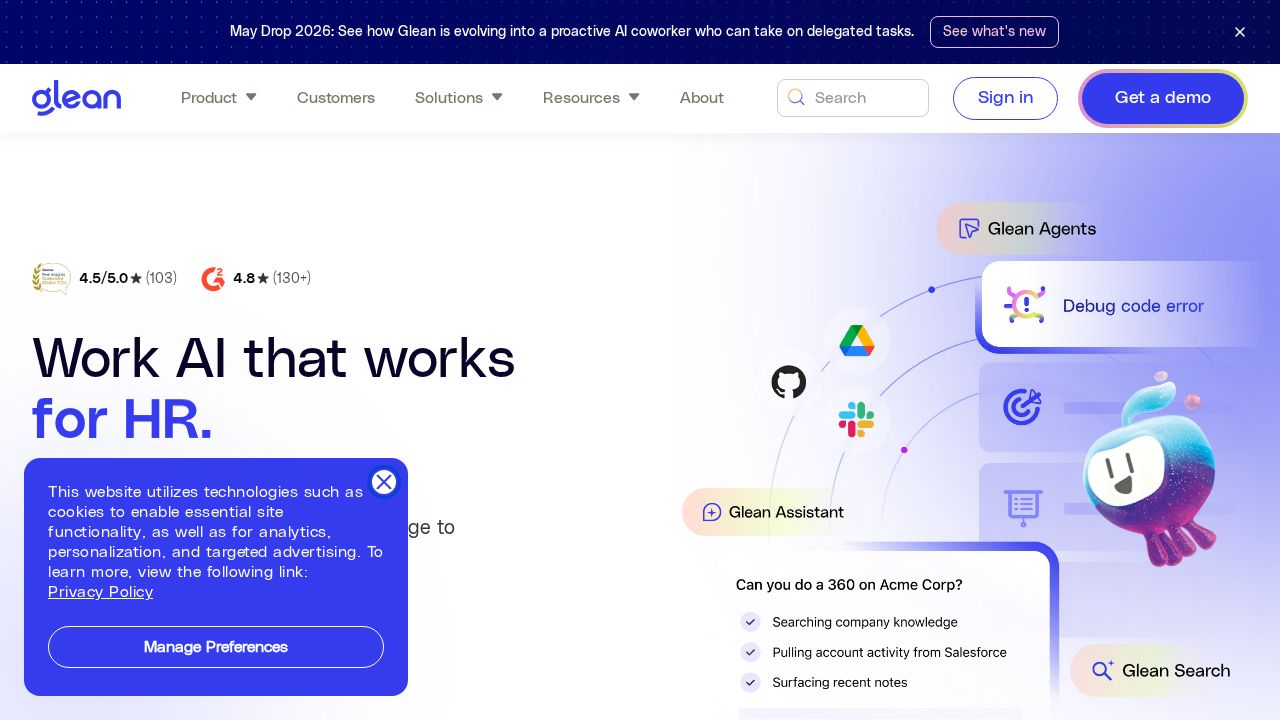Image resolution: width=1280 pixels, height=720 pixels.
Task: Click the Debug code error bug icon
Action: tap(1024, 305)
